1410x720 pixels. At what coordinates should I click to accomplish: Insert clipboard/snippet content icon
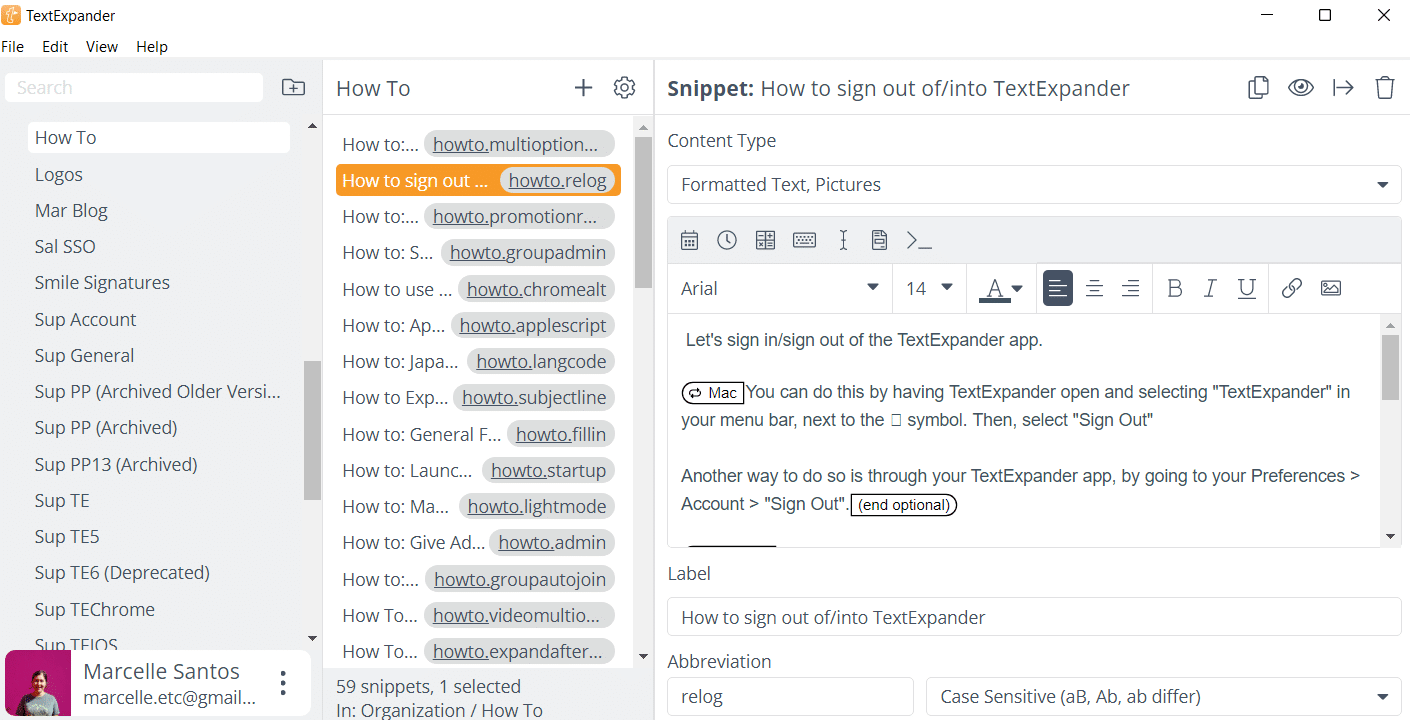click(879, 240)
